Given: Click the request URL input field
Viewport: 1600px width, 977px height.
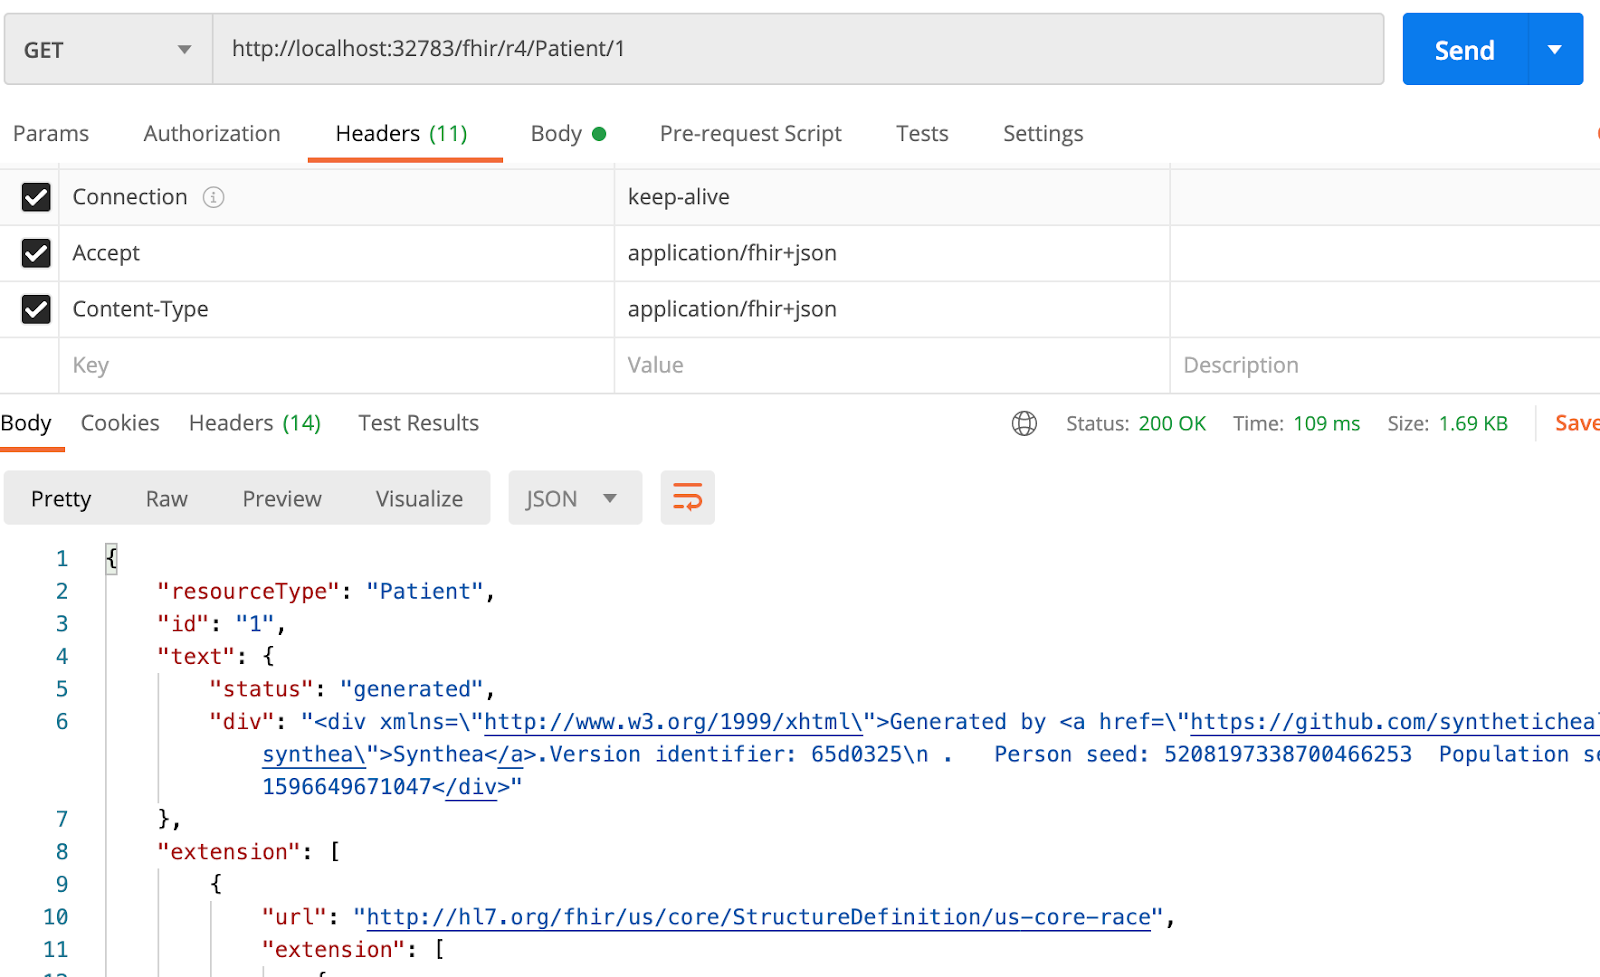Looking at the screenshot, I should [797, 49].
